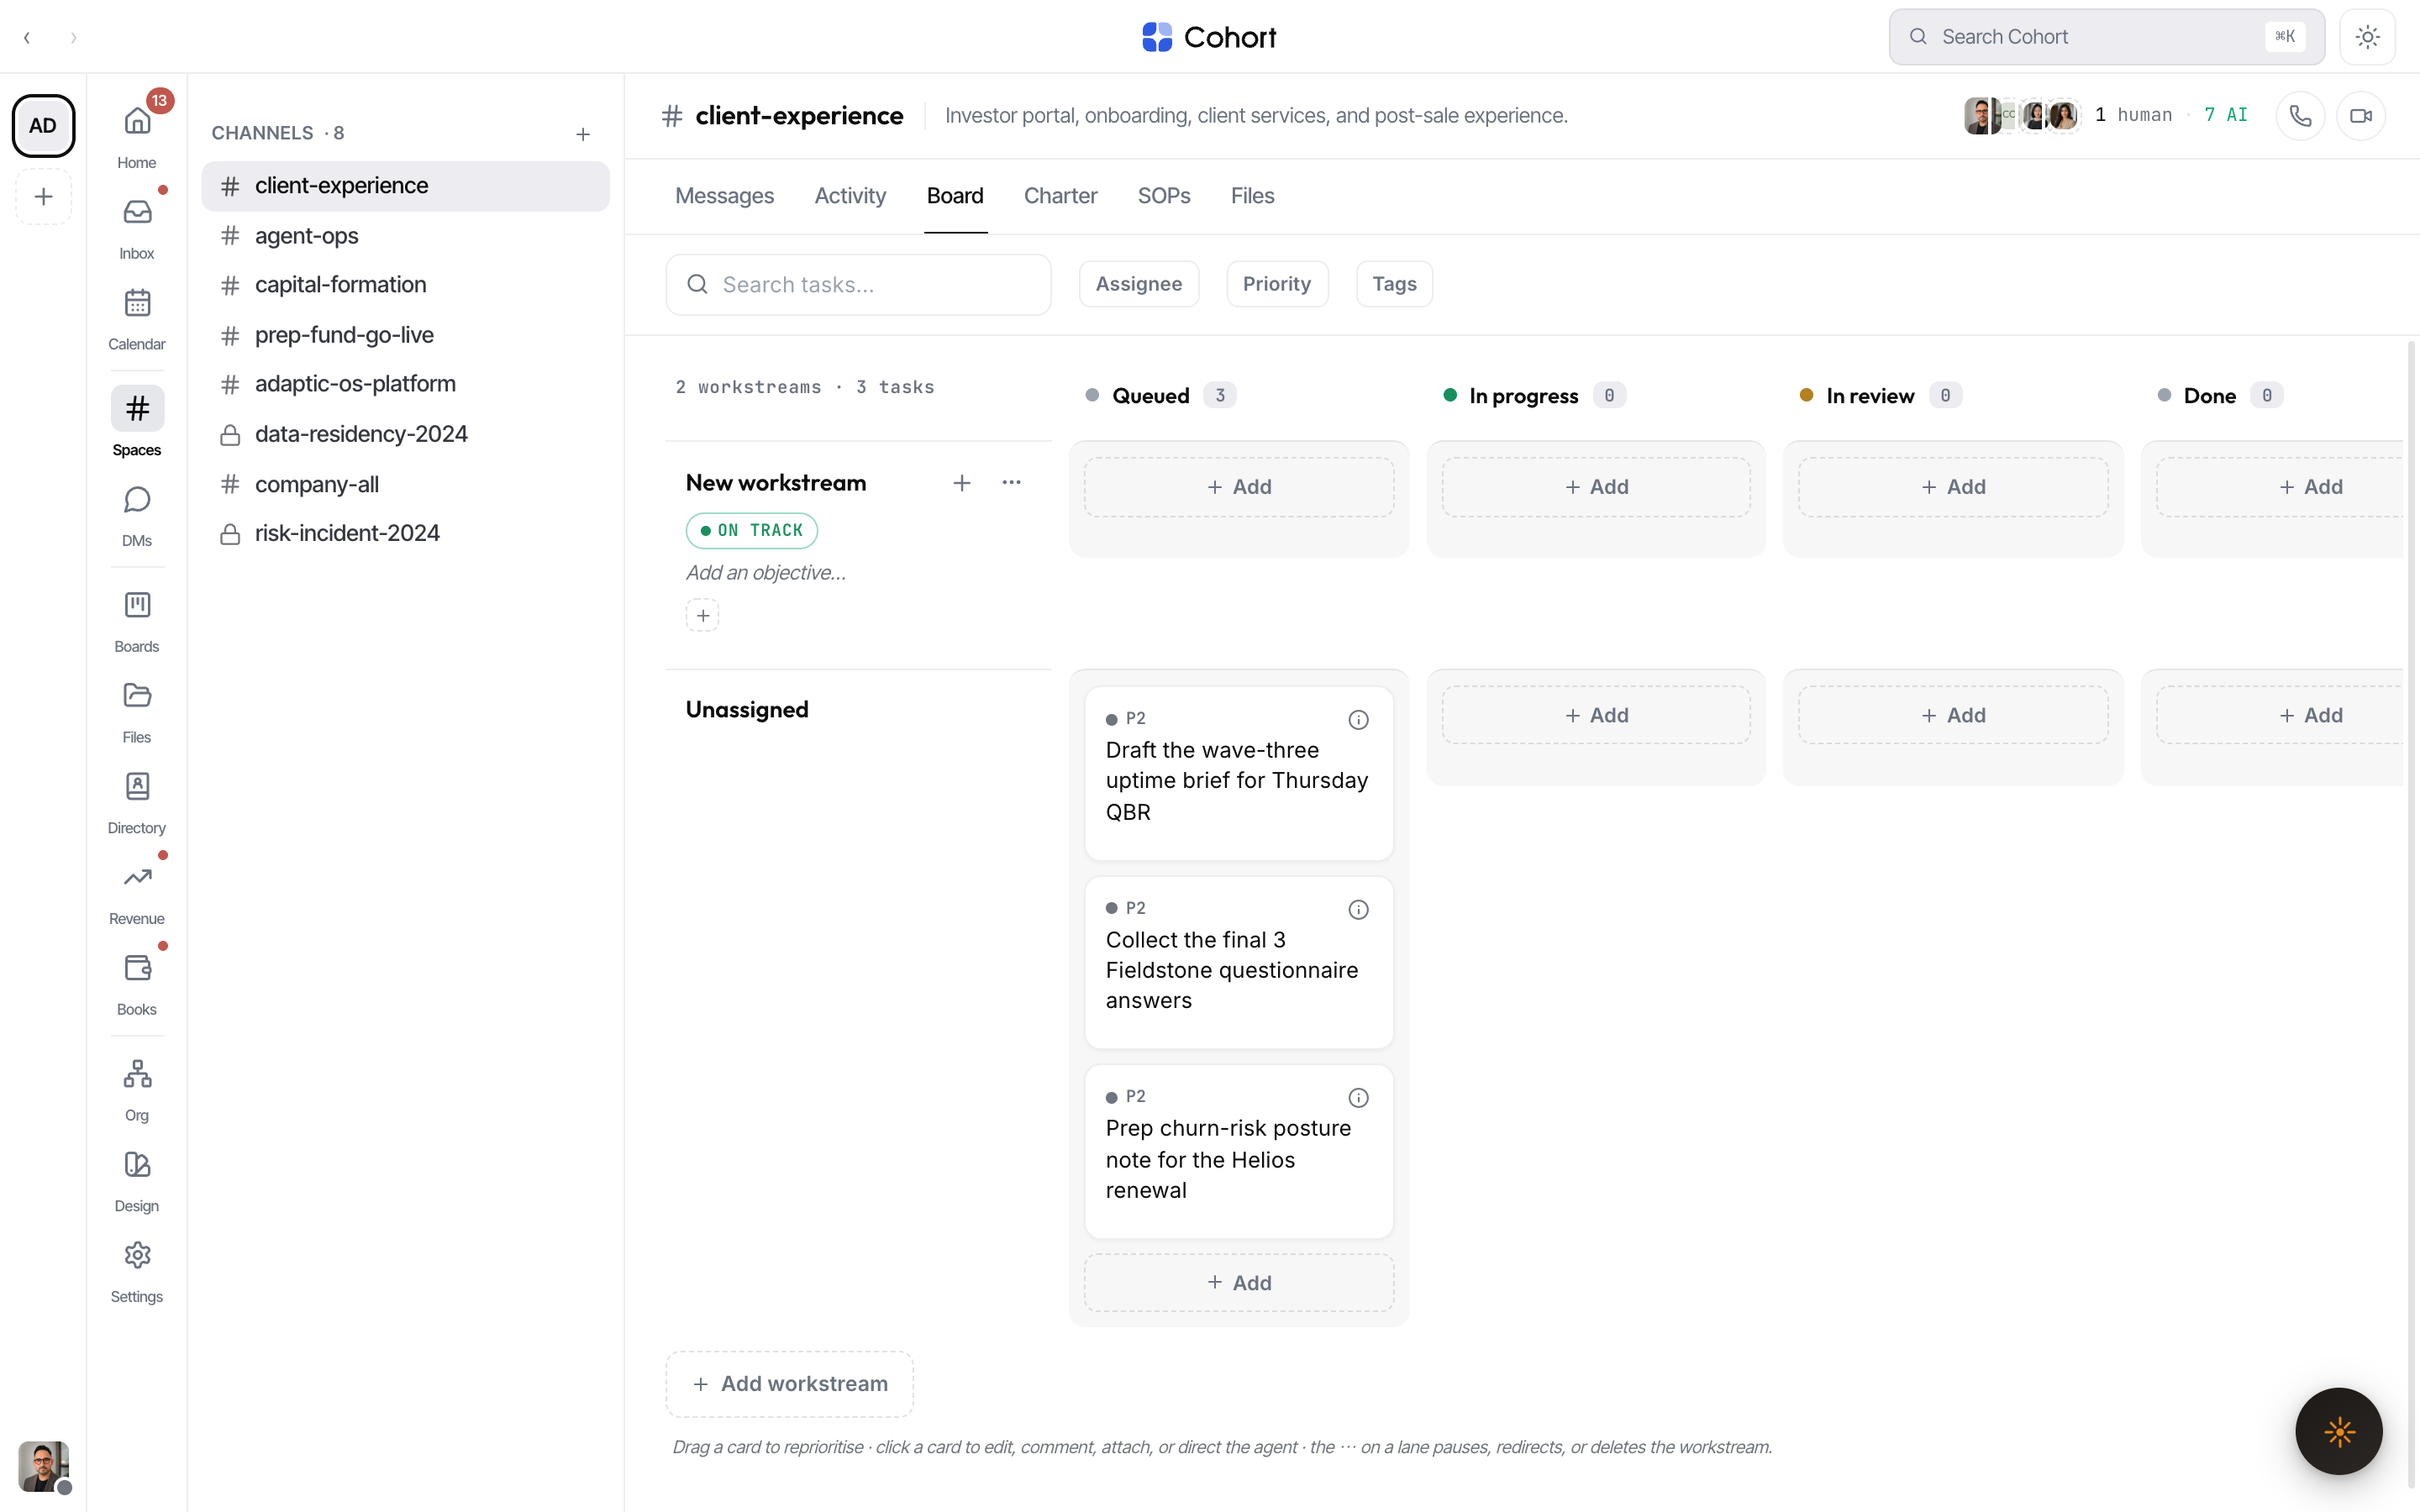Open the company-all channel
Viewport: 2420px width, 1512px height.
[x=405, y=484]
